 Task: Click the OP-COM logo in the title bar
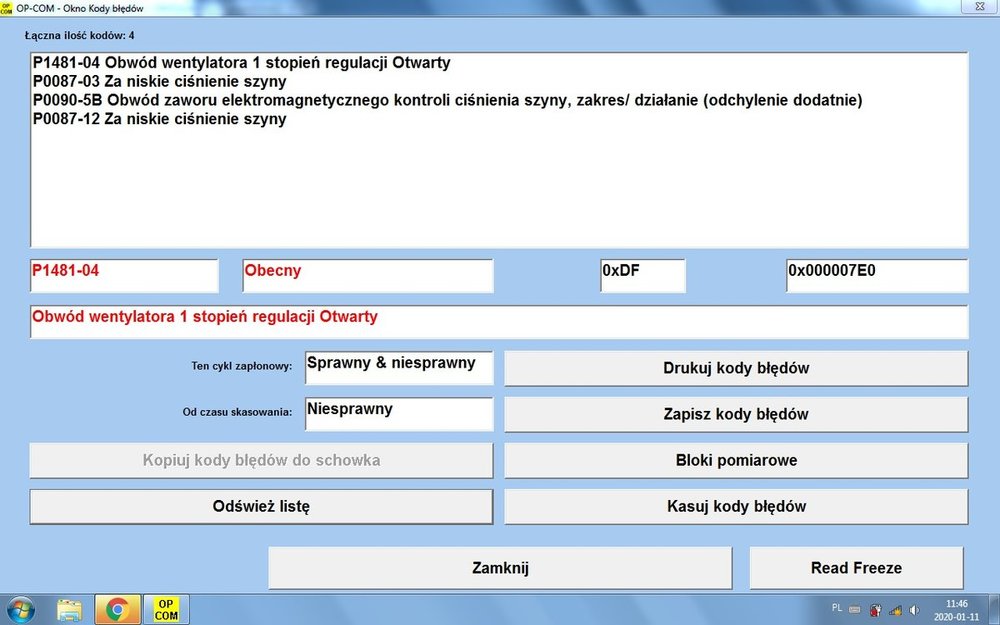(x=7, y=8)
